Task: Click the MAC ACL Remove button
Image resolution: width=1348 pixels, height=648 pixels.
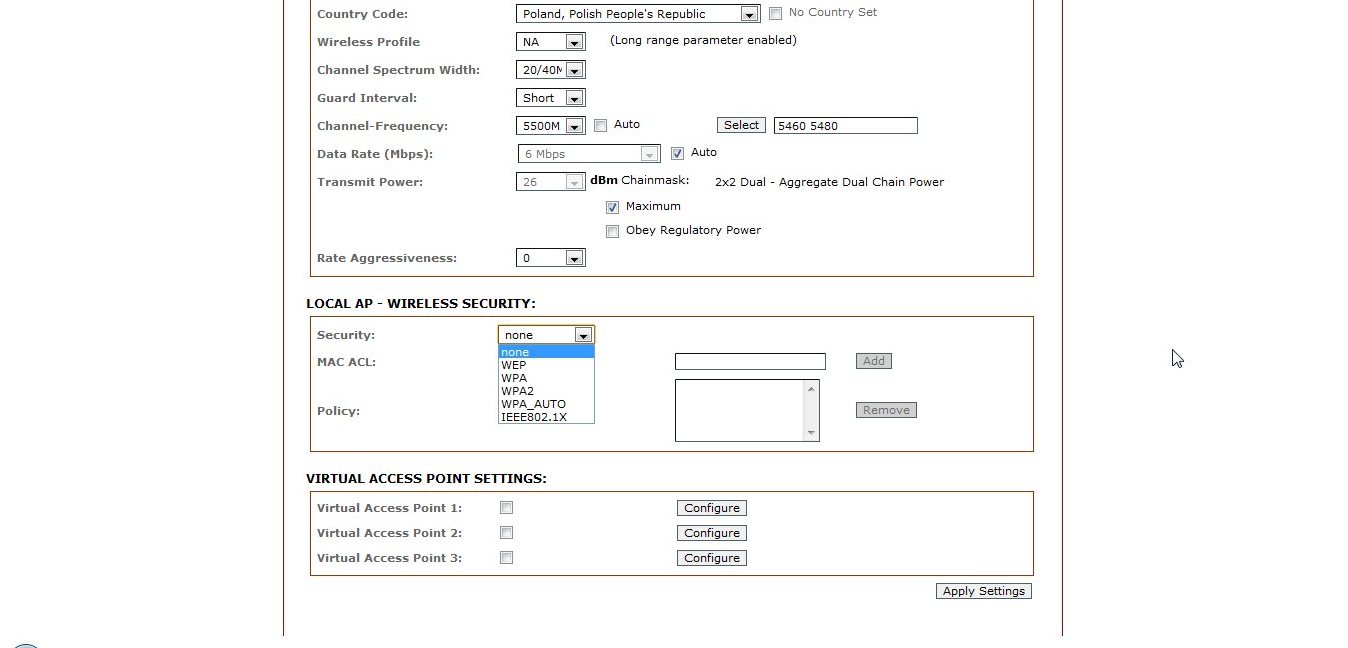Action: tap(886, 410)
